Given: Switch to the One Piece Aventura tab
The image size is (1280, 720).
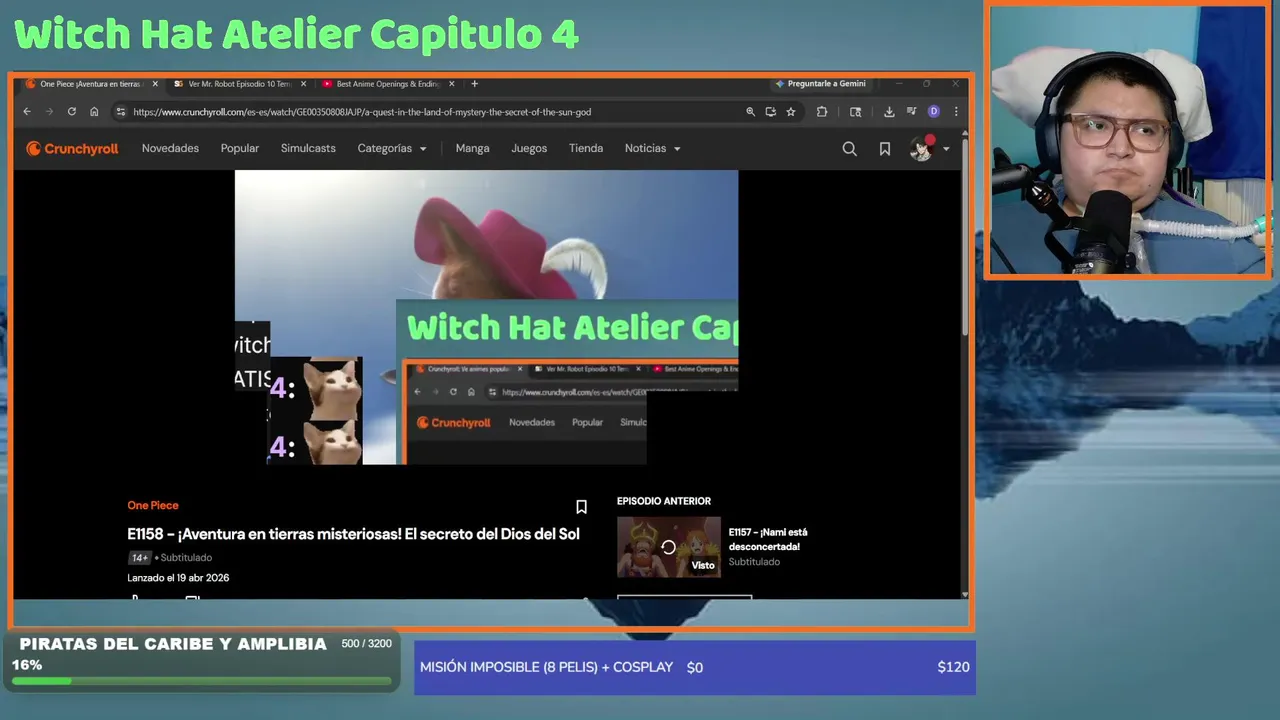Looking at the screenshot, I should [92, 84].
